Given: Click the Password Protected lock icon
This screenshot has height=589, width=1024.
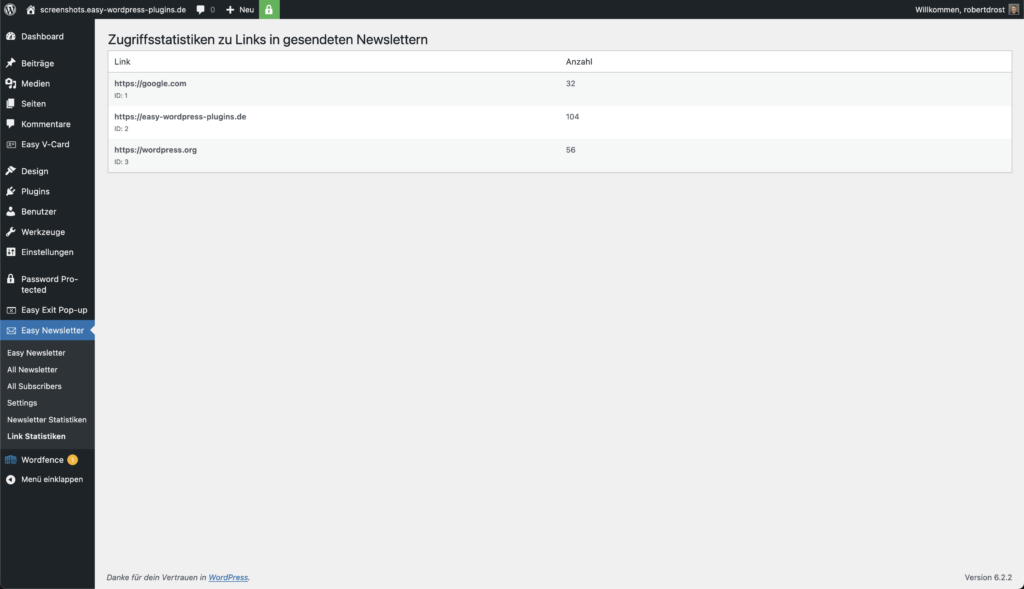Looking at the screenshot, I should tap(10, 279).
